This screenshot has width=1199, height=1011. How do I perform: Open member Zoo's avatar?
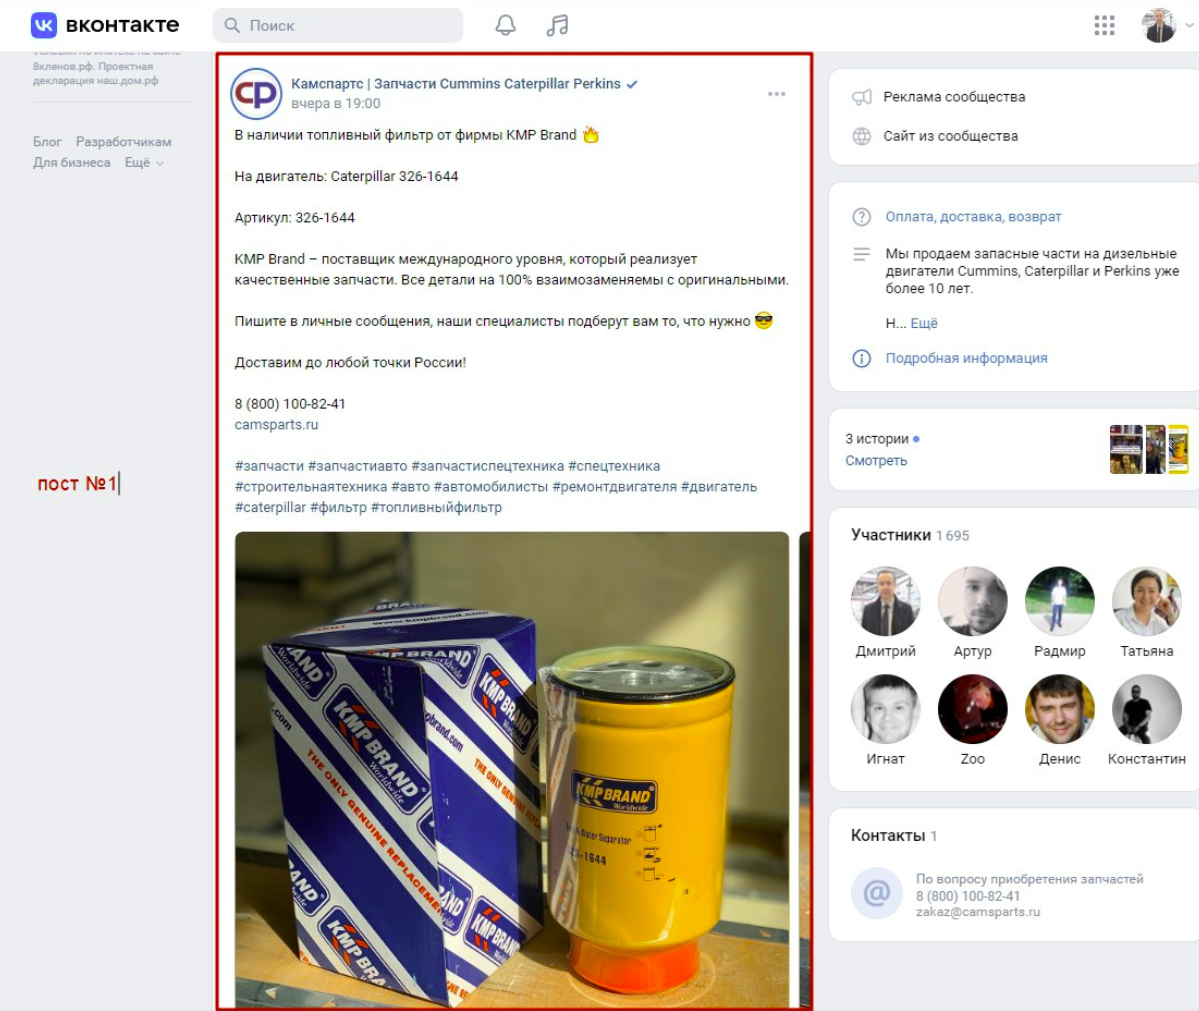(973, 709)
